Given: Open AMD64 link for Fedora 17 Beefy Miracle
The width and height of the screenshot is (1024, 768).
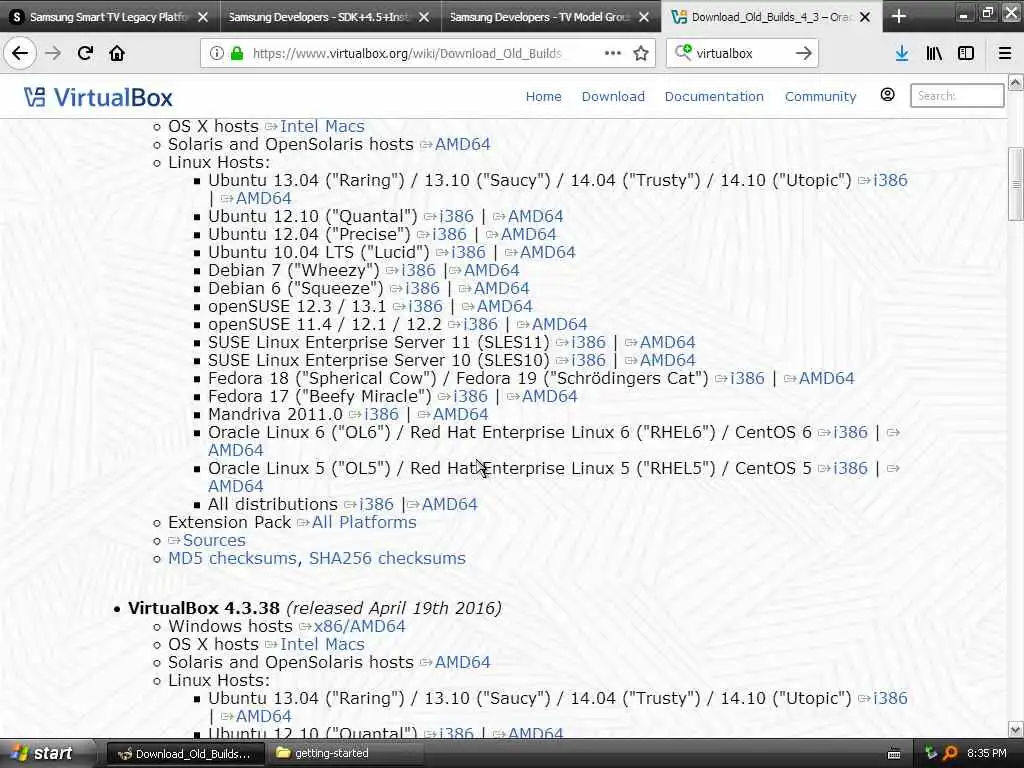Looking at the screenshot, I should [x=549, y=396].
